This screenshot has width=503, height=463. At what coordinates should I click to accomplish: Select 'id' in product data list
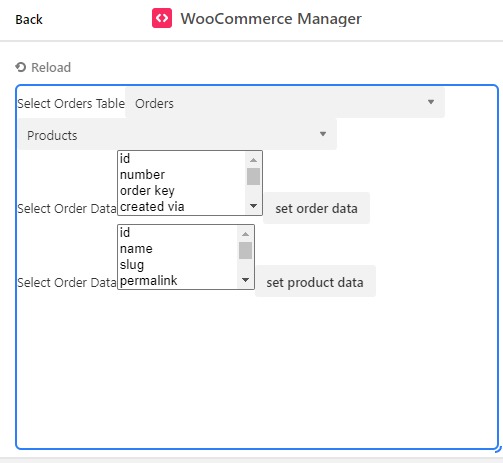pyautogui.click(x=178, y=233)
